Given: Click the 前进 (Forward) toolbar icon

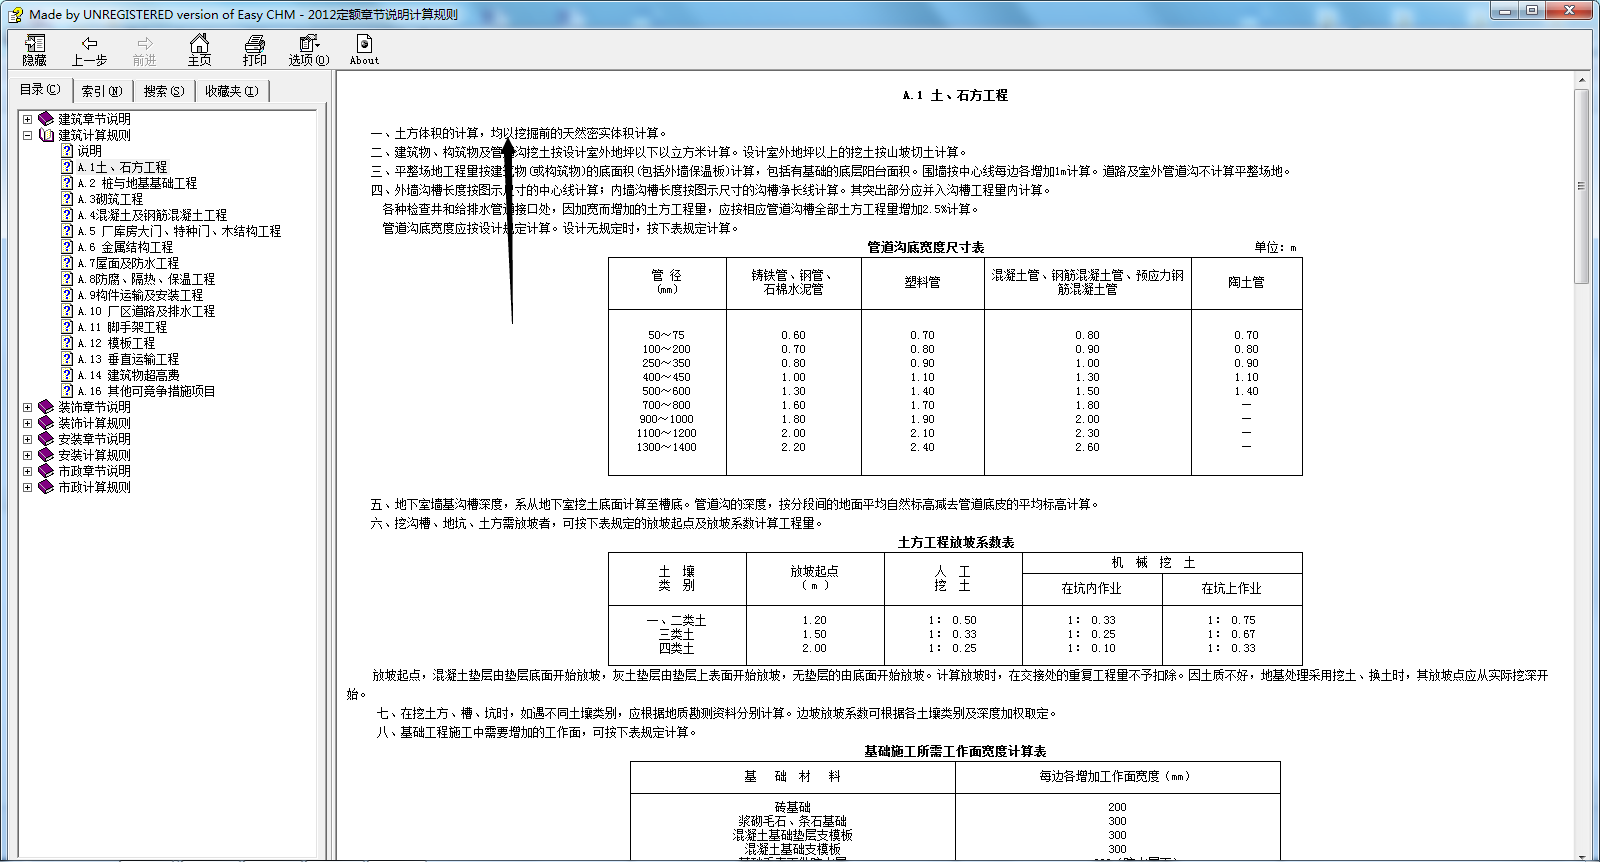Looking at the screenshot, I should 145,49.
